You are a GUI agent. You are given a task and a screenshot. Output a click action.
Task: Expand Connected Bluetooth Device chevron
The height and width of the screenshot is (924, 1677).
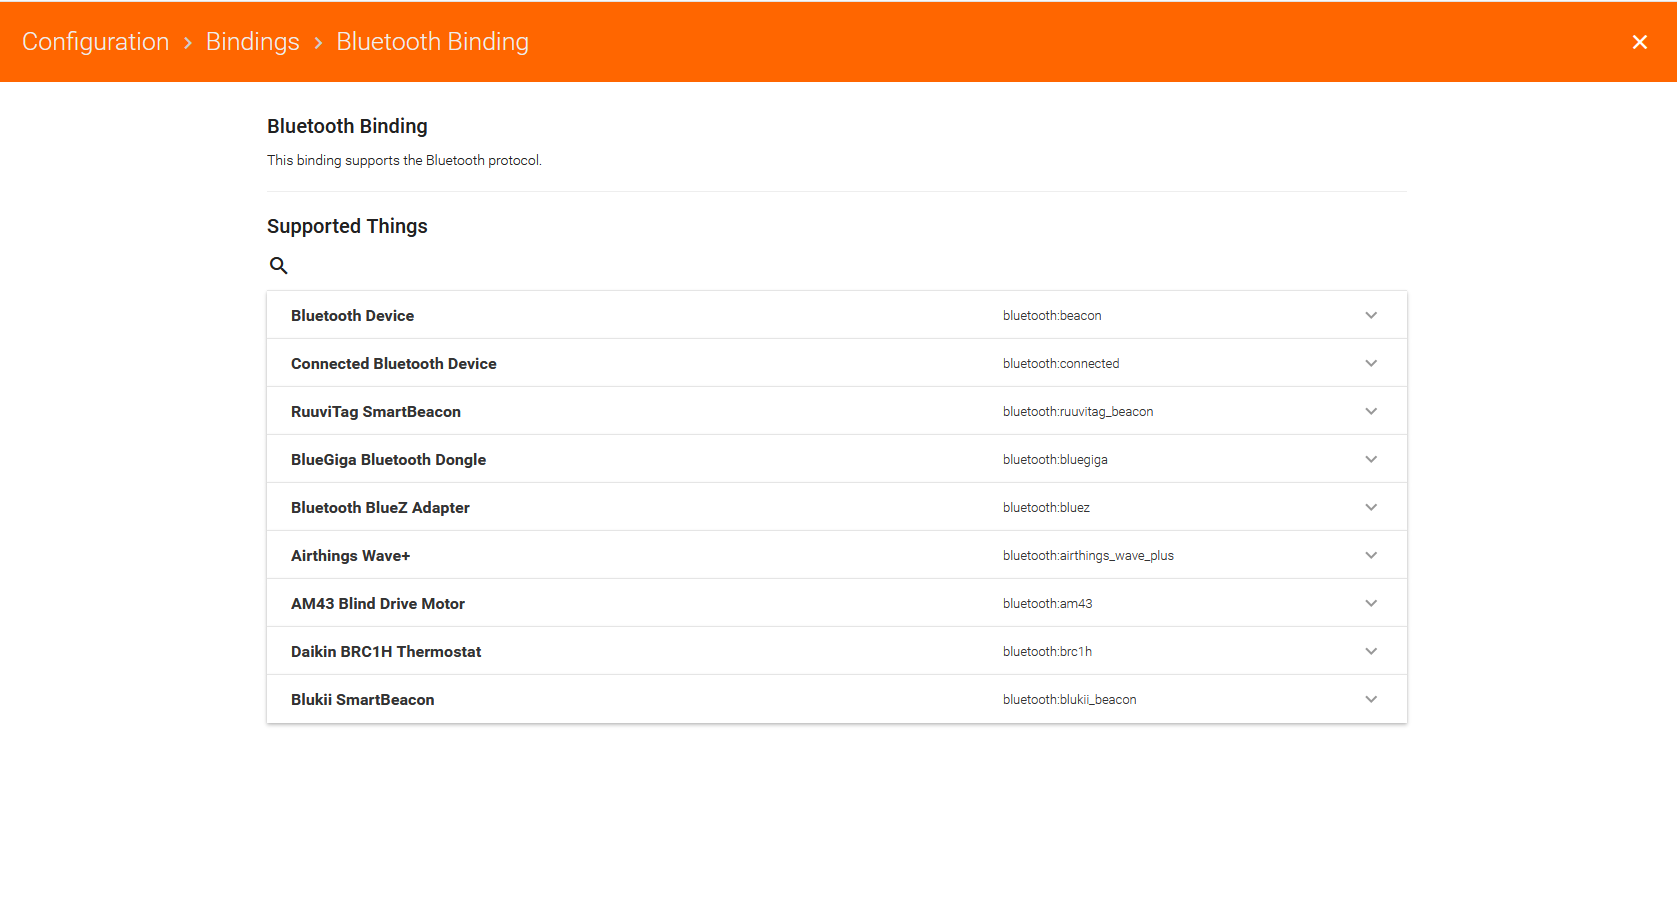pyautogui.click(x=1371, y=364)
